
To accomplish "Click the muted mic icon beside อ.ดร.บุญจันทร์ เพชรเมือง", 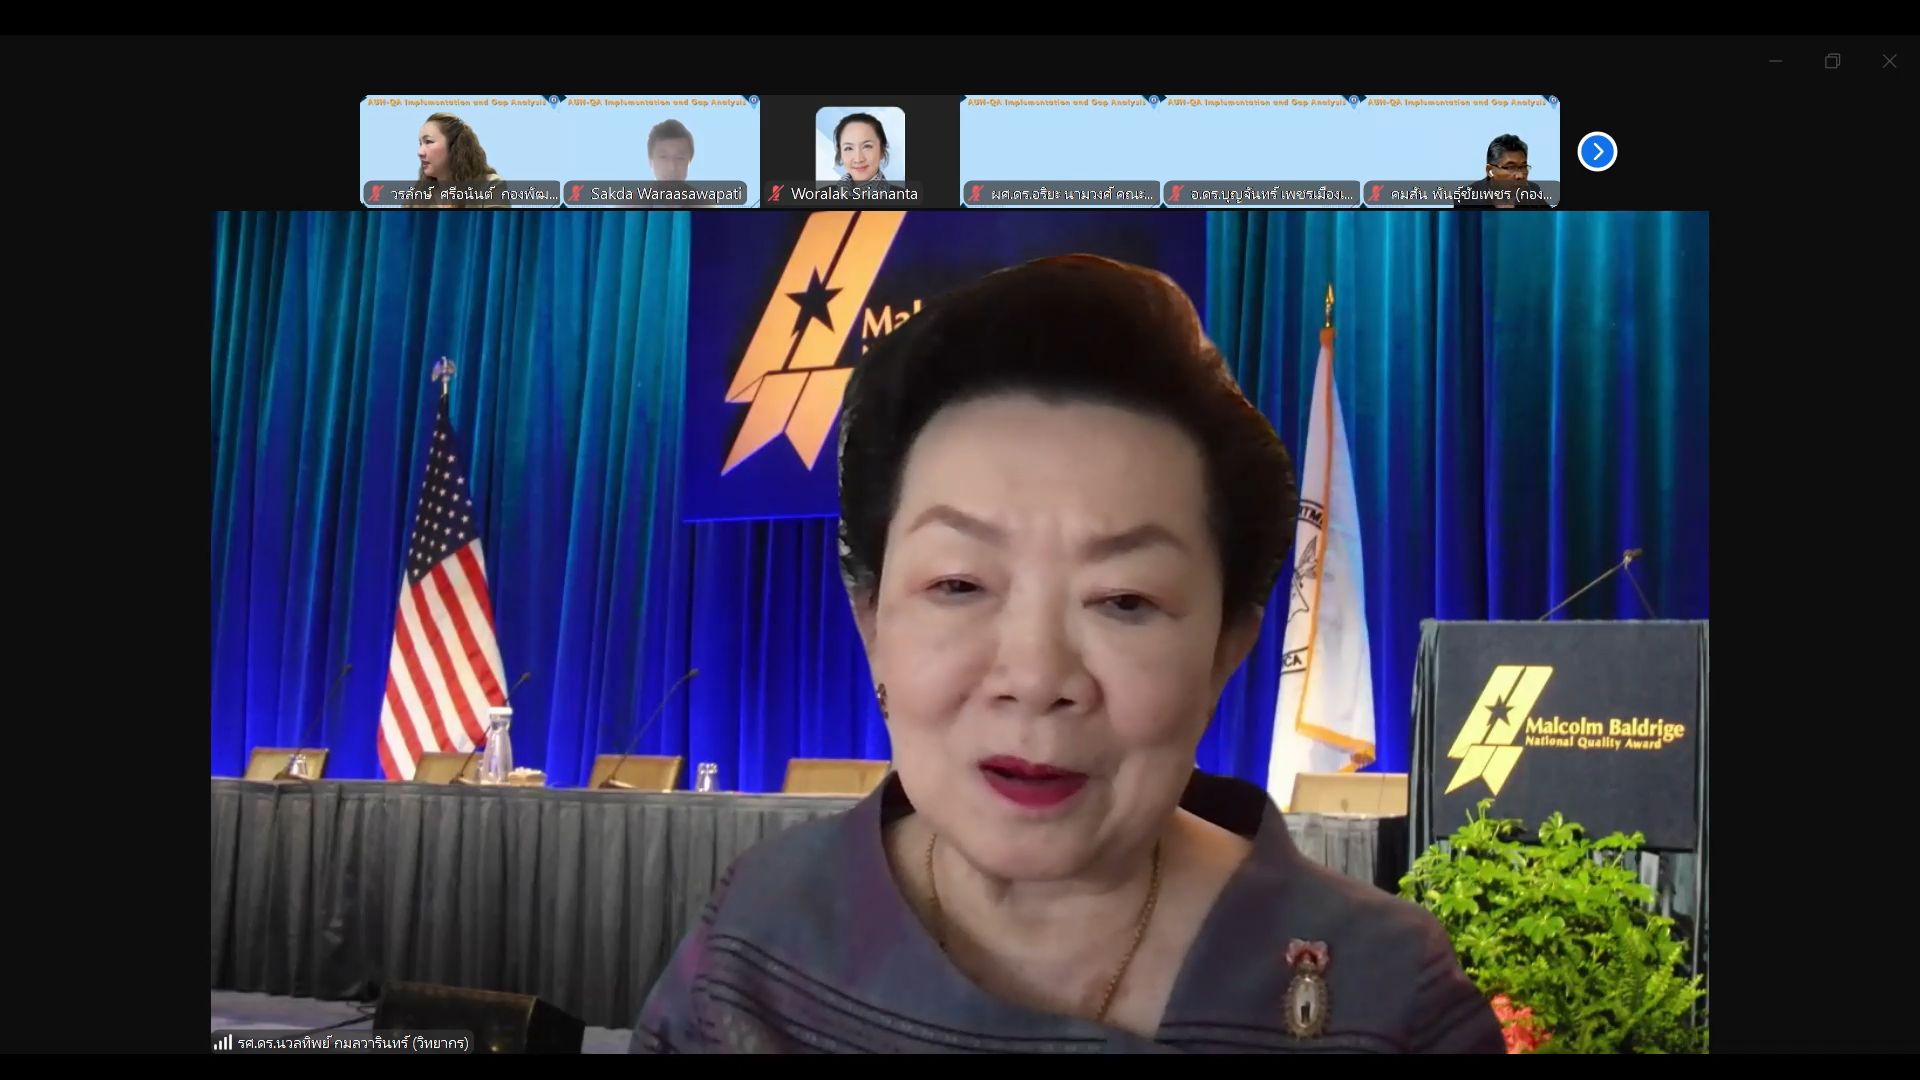I will (1176, 194).
